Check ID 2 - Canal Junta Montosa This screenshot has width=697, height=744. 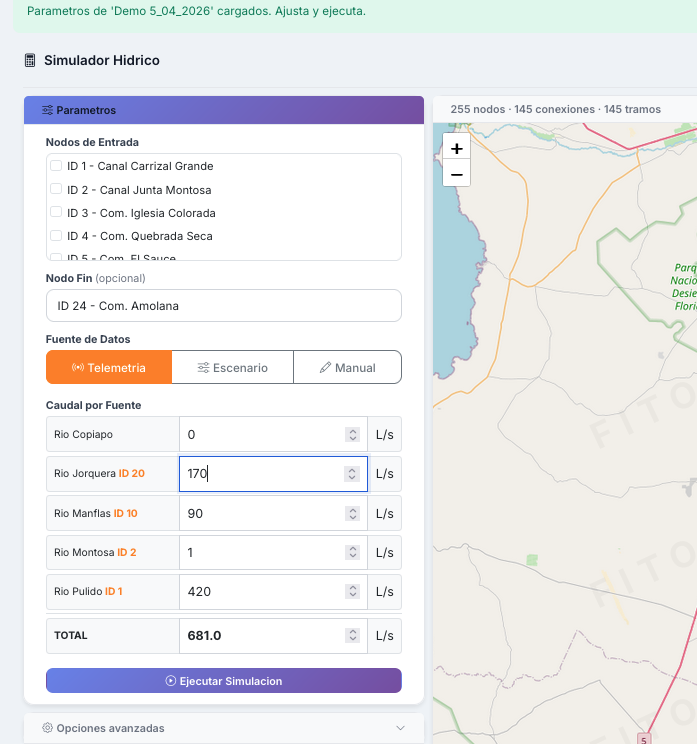coord(56,189)
